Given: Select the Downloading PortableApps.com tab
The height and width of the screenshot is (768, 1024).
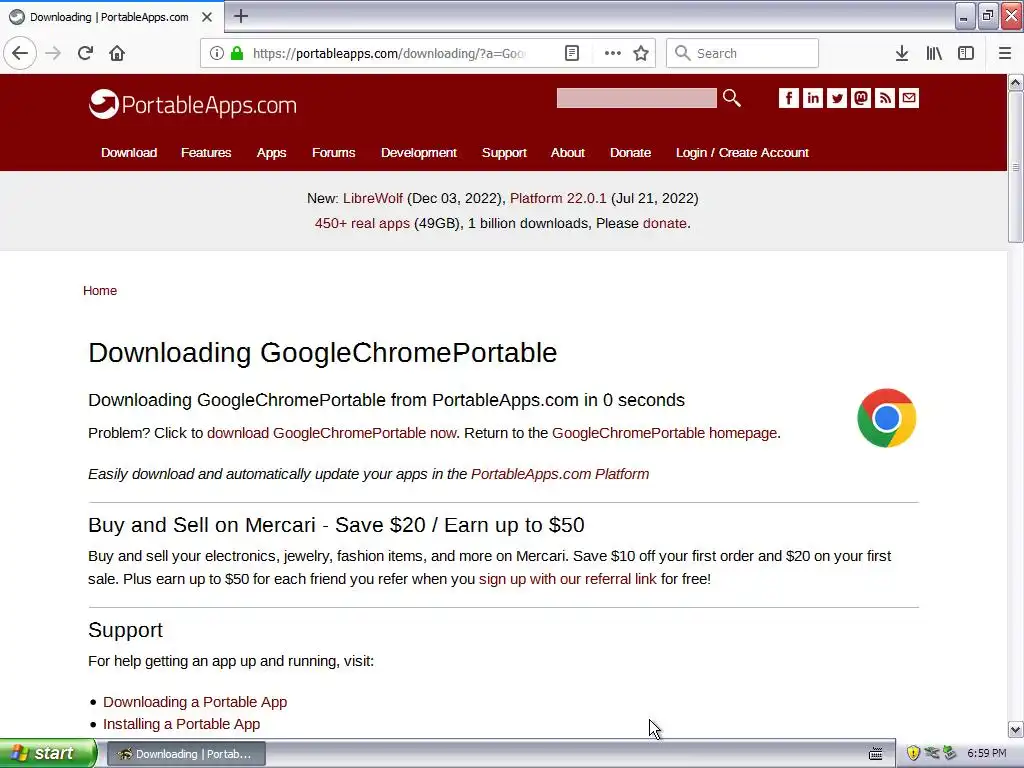Looking at the screenshot, I should coord(109,17).
